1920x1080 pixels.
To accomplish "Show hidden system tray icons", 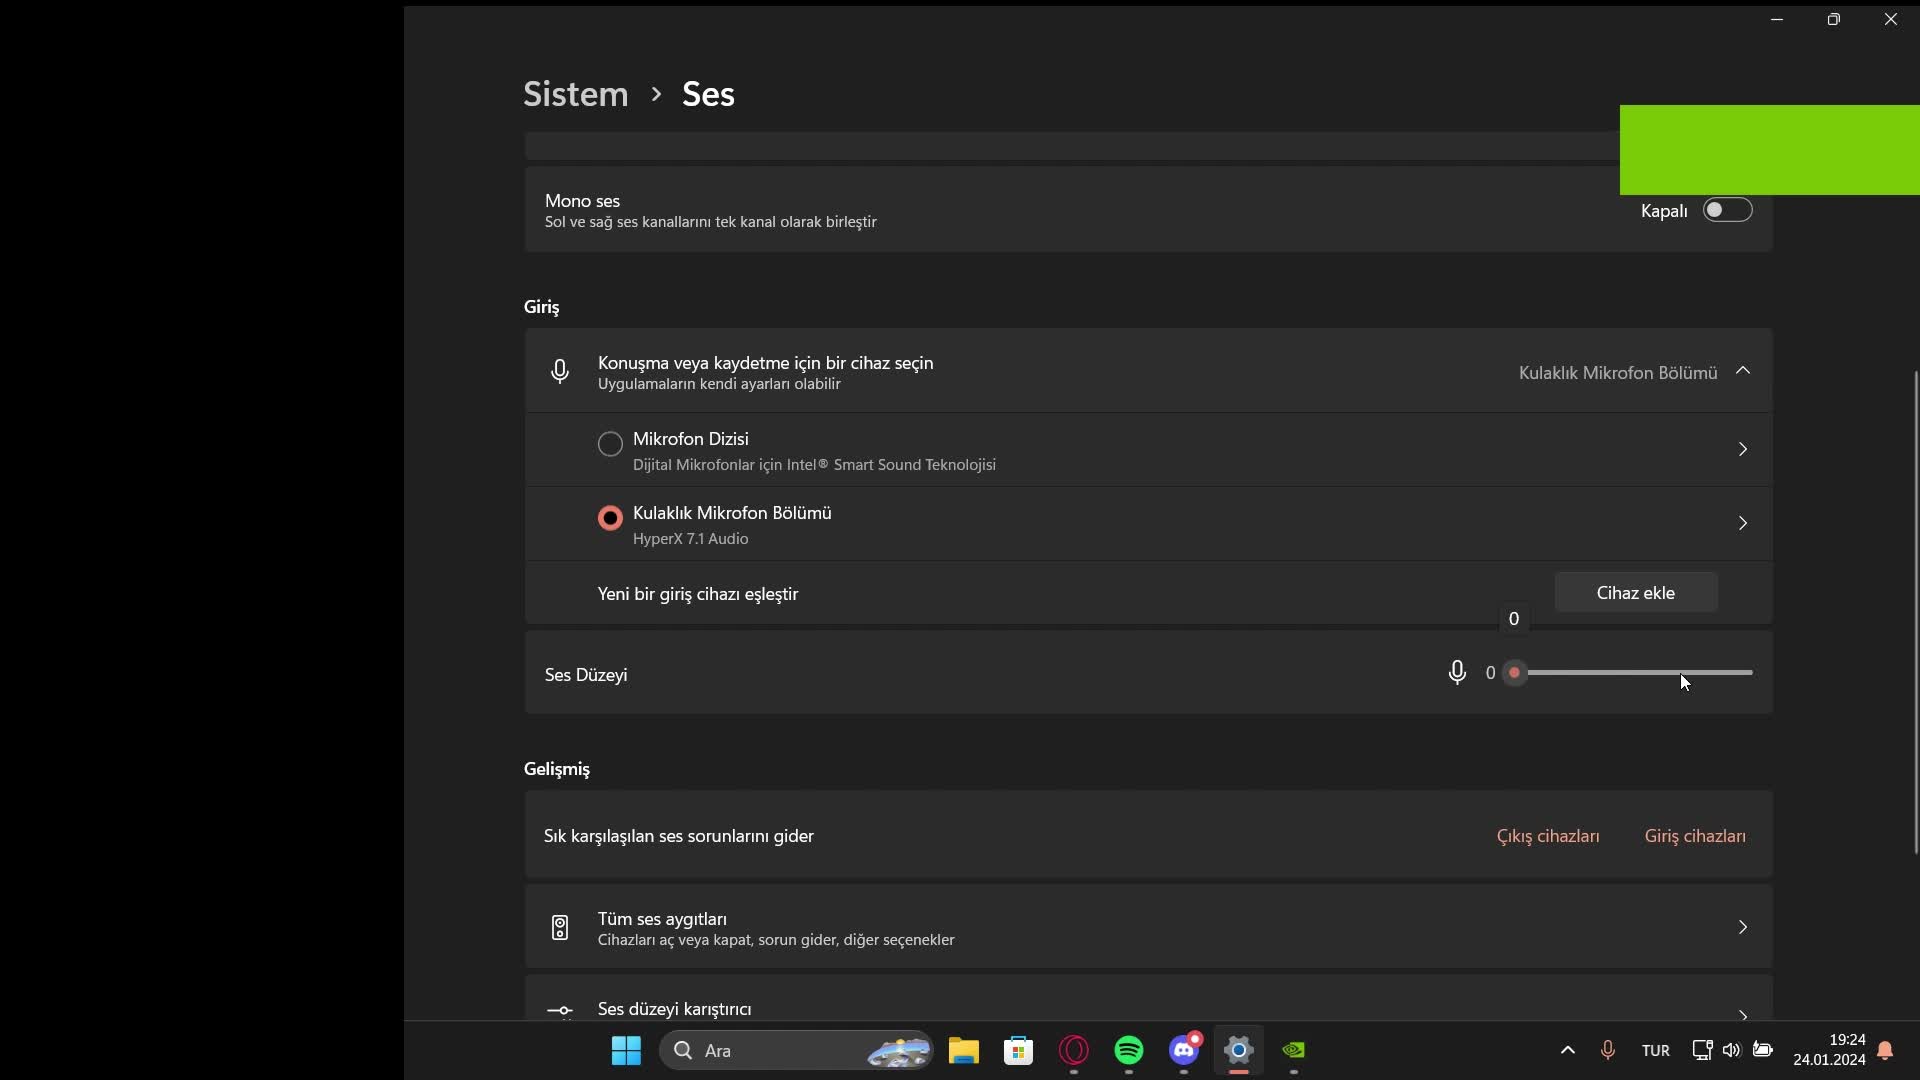I will coord(1567,1050).
